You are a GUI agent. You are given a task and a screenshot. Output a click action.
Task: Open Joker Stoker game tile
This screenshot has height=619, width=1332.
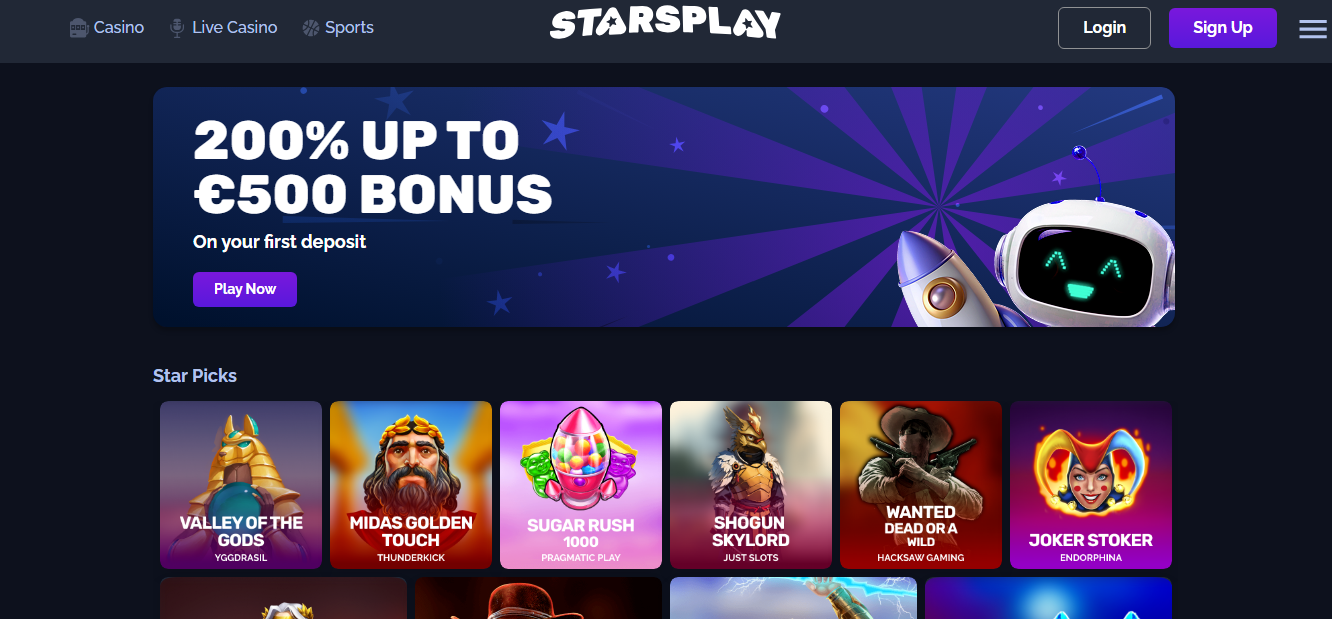tap(1091, 485)
